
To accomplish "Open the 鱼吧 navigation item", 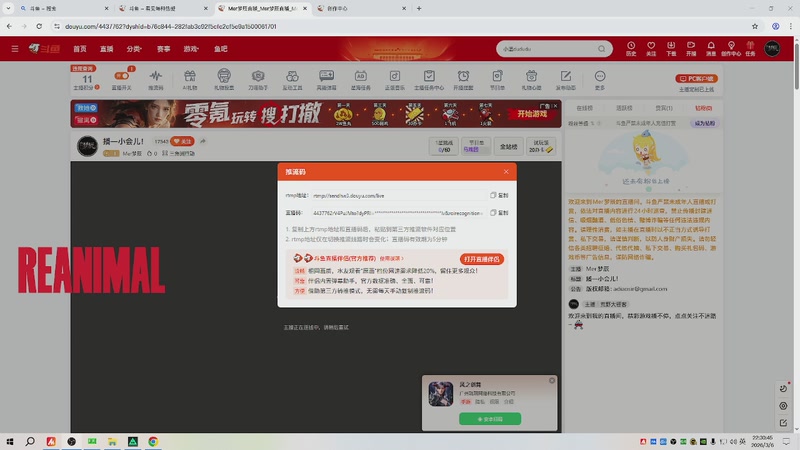I will tap(221, 49).
